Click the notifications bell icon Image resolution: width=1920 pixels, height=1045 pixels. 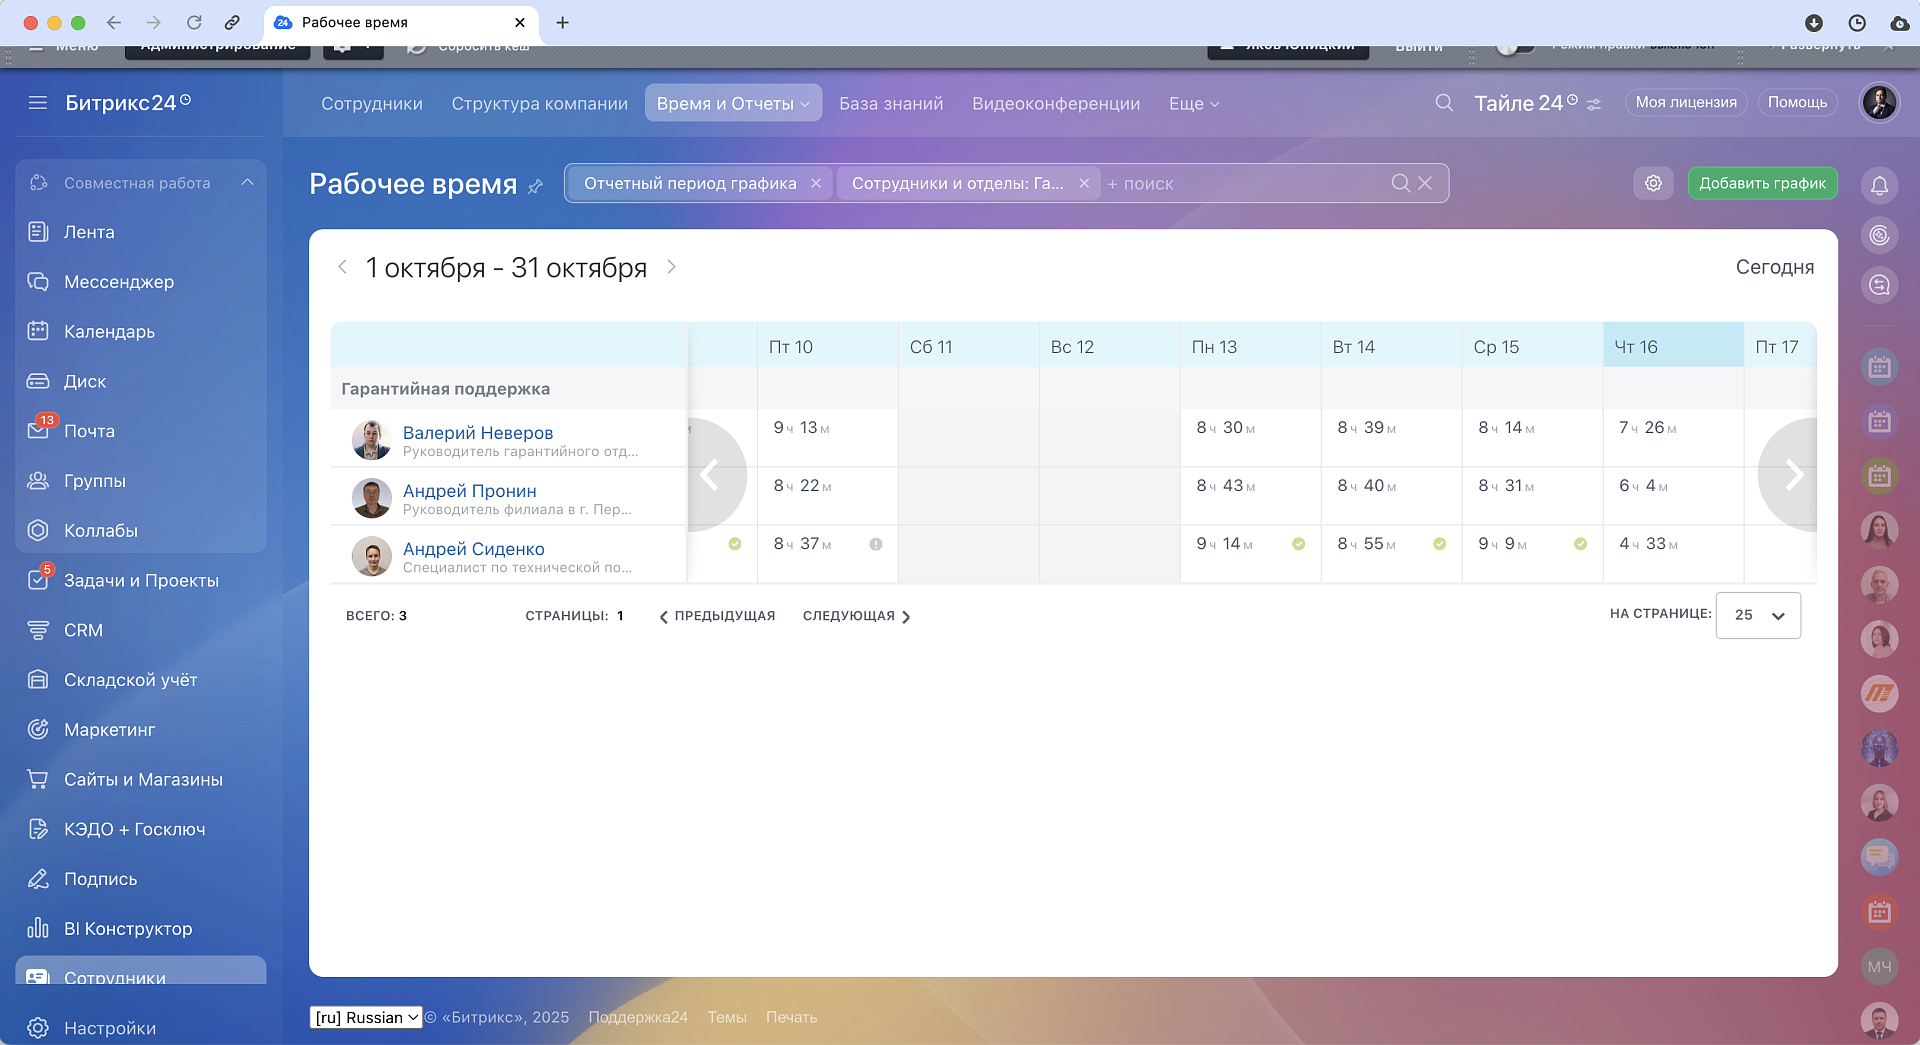(x=1879, y=185)
